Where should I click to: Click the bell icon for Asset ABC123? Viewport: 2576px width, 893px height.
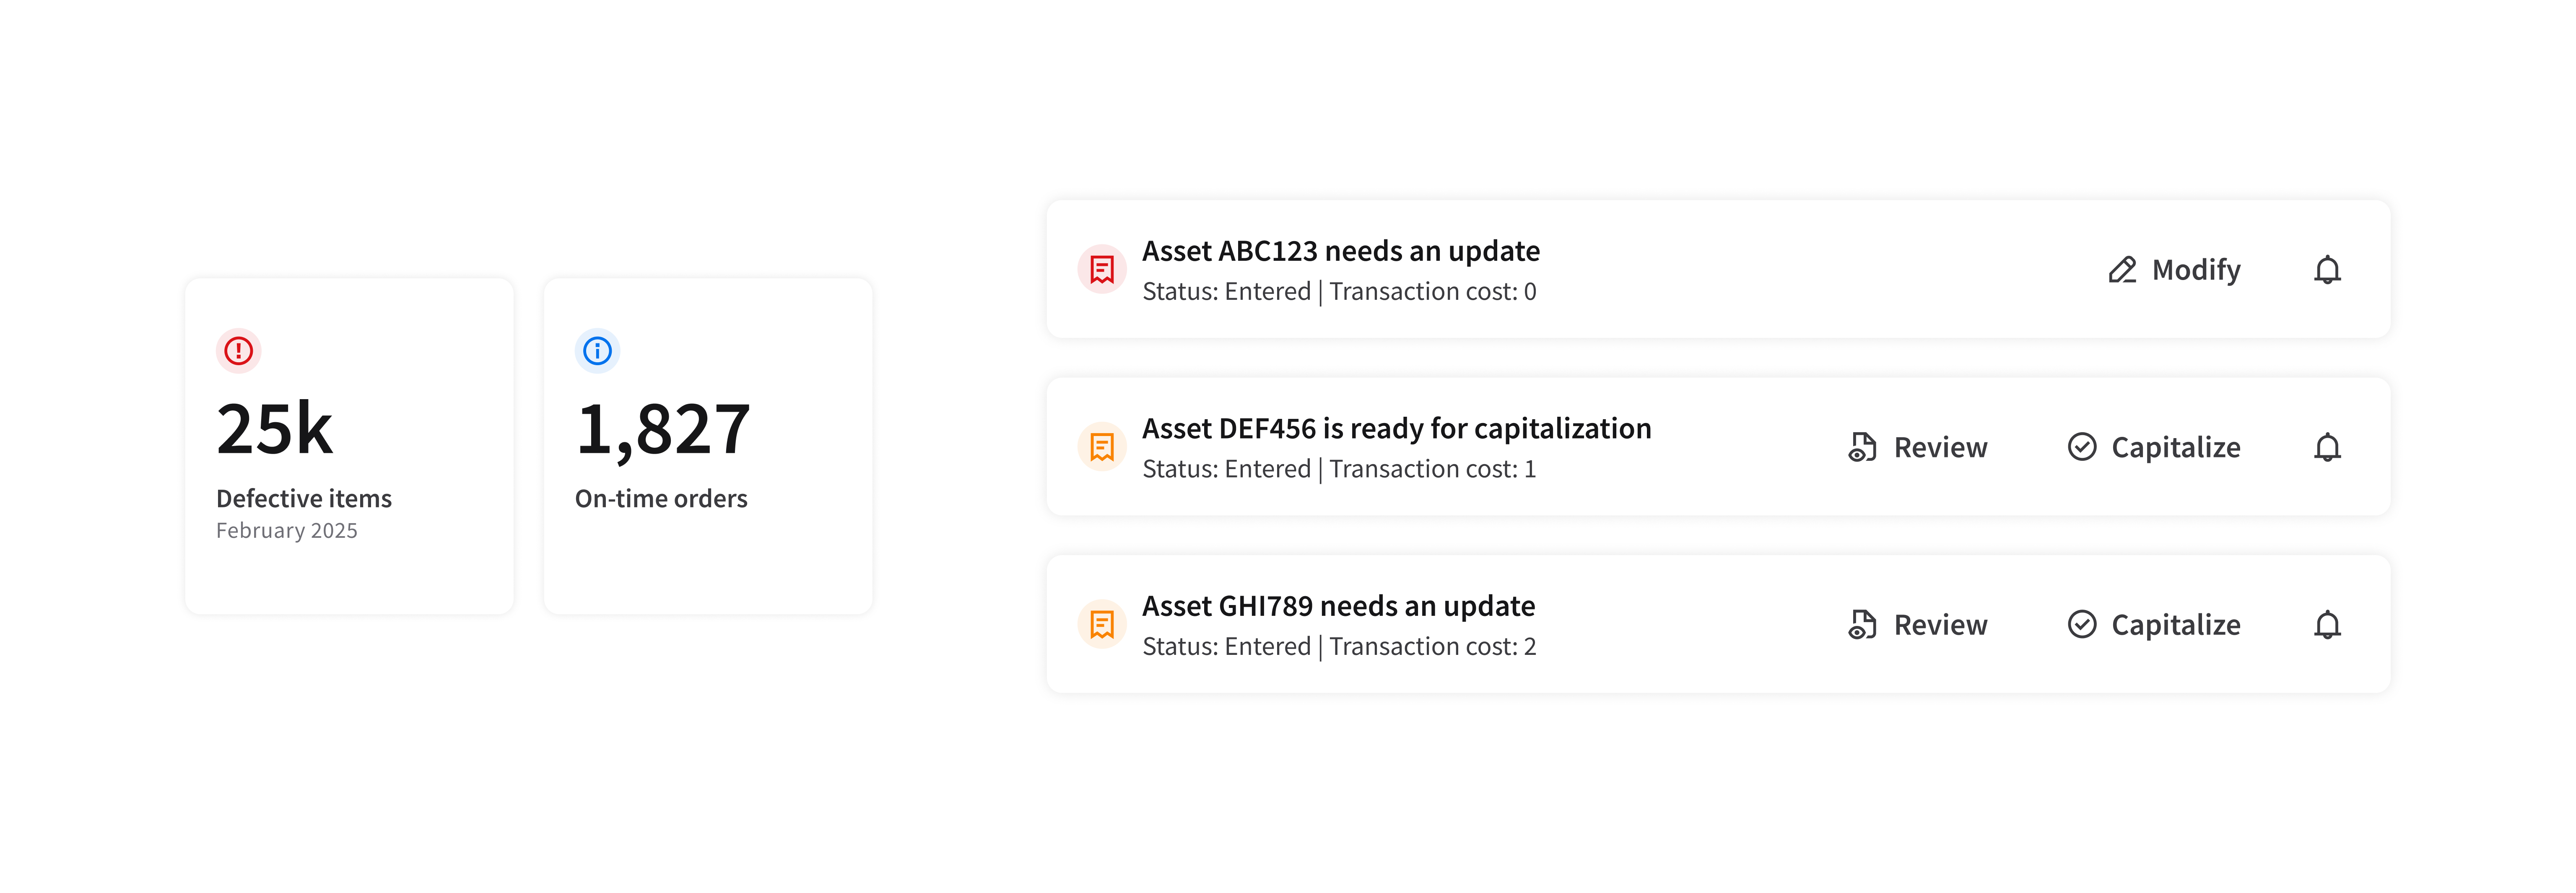[x=2327, y=270]
